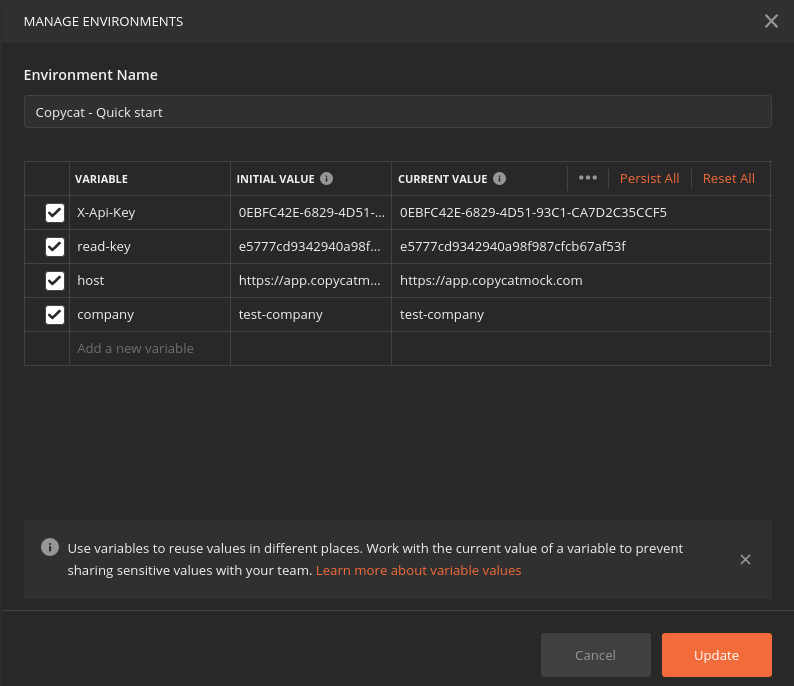Edit the initial value of host
The width and height of the screenshot is (794, 686).
pos(310,281)
